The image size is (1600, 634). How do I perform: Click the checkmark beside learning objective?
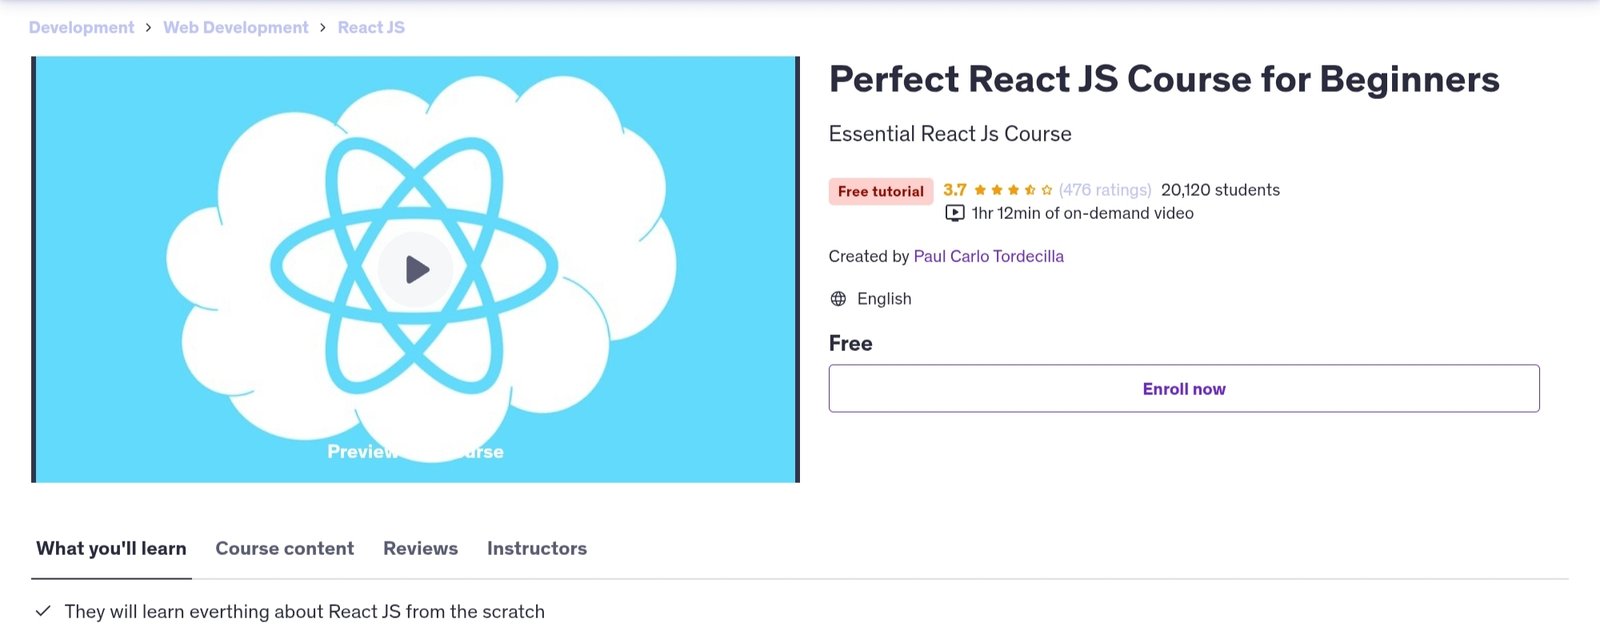(x=43, y=611)
